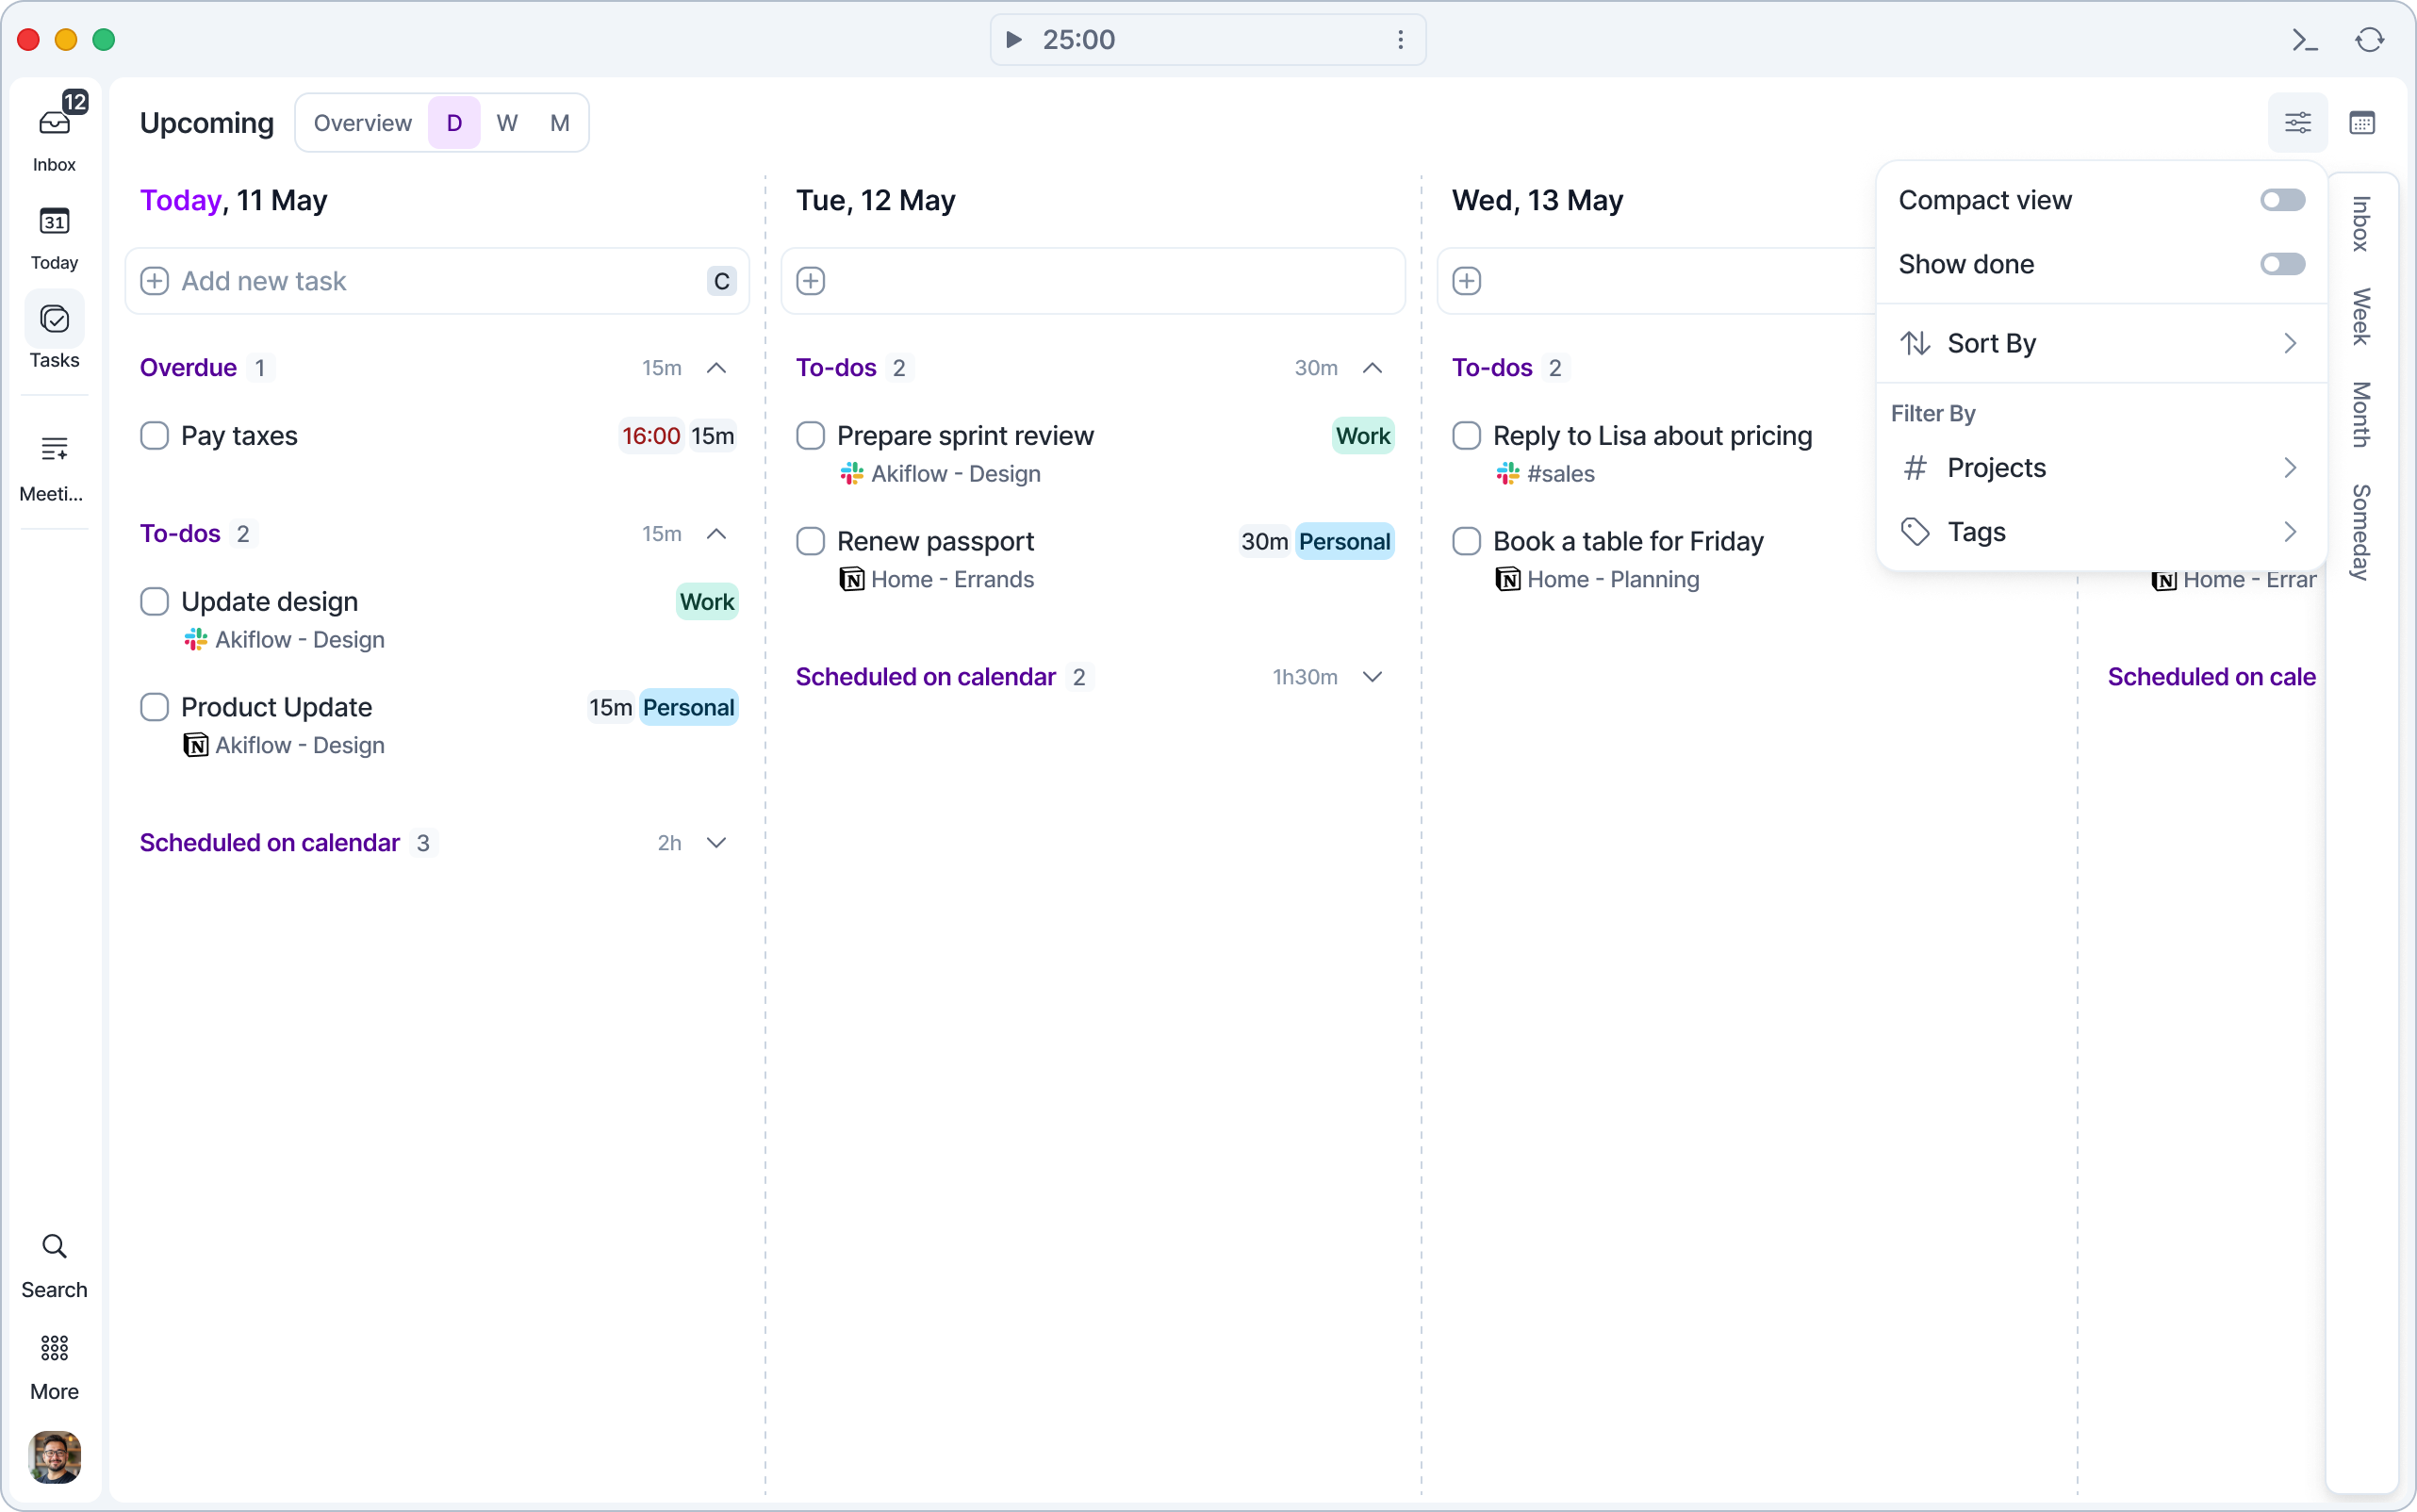This screenshot has height=1512, width=2417.
Task: Open the vertical Week side tab
Action: tap(2360, 317)
